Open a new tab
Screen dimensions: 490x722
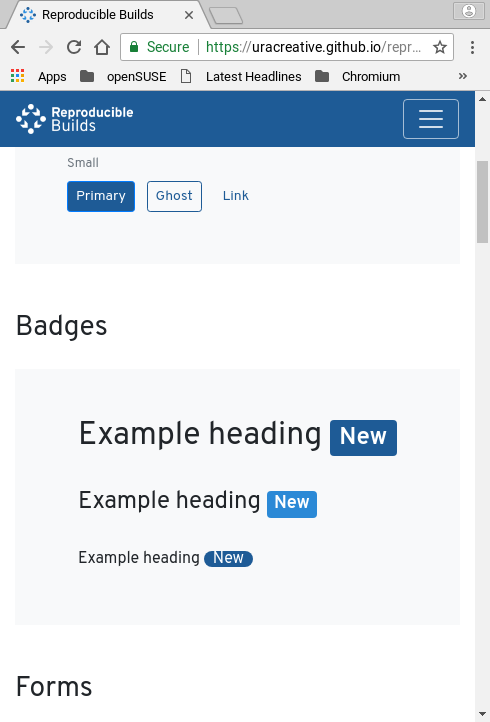tap(226, 16)
